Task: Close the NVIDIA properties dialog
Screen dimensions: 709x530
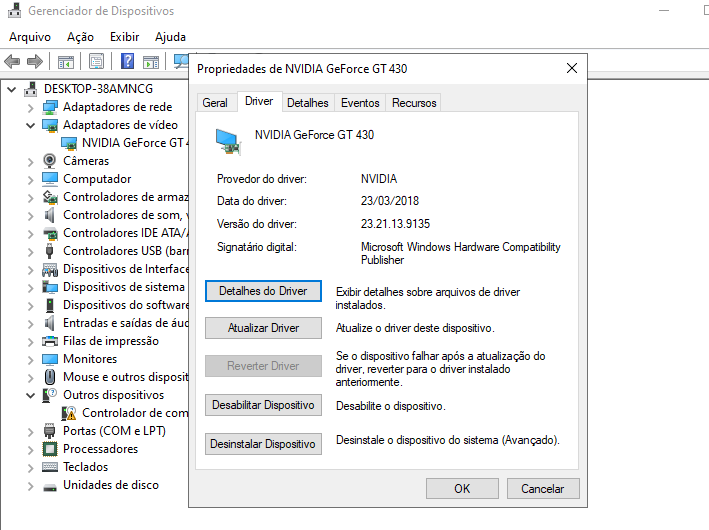Action: [x=572, y=68]
